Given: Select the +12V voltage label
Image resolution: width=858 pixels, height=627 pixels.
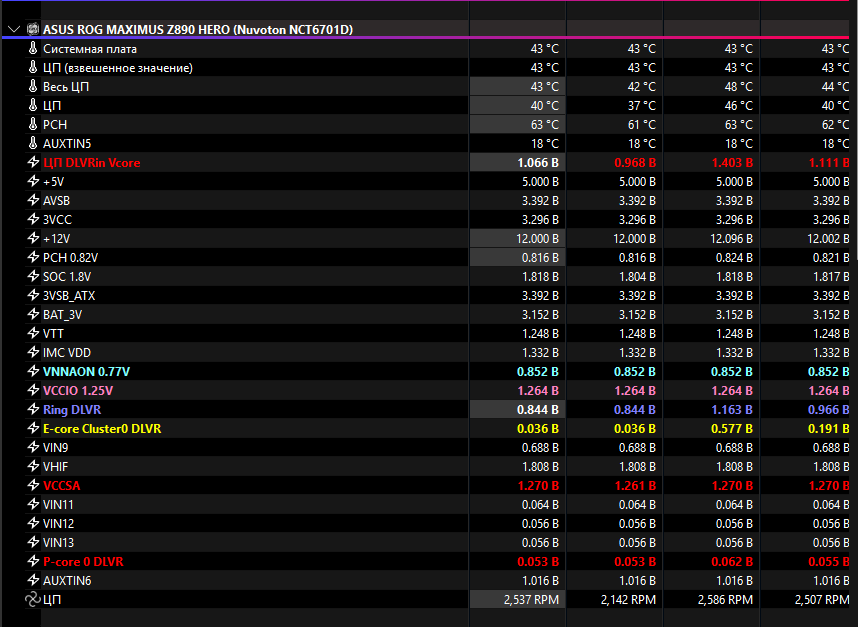Looking at the screenshot, I should [x=56, y=239].
